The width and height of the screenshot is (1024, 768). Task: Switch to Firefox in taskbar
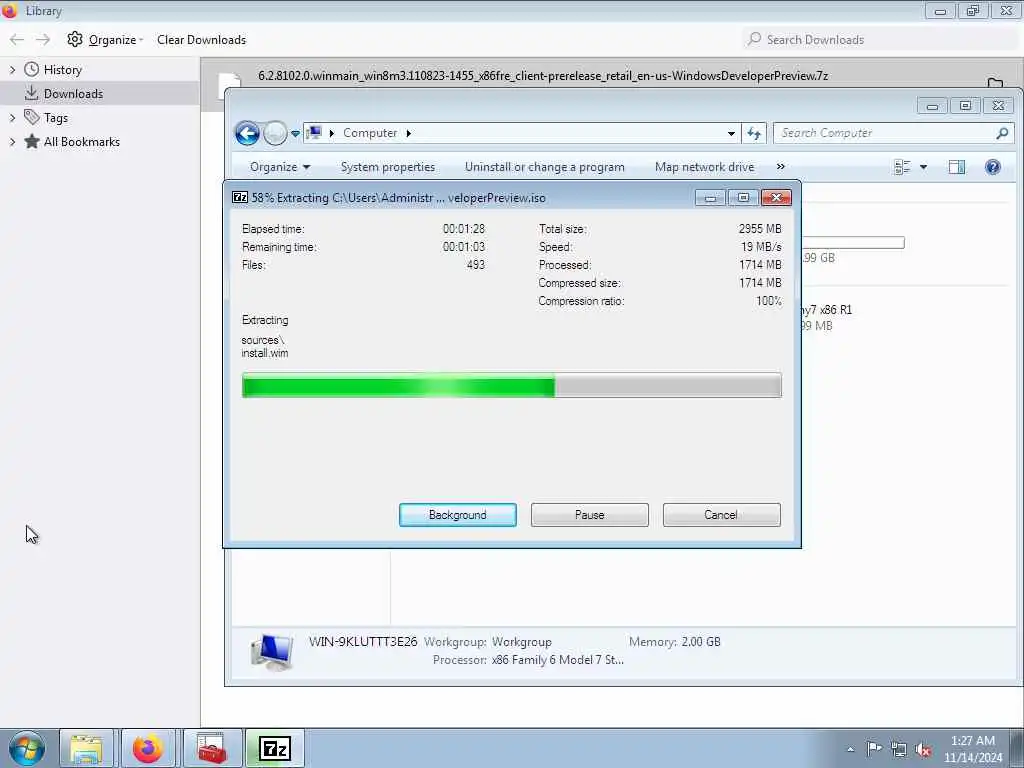[x=148, y=748]
